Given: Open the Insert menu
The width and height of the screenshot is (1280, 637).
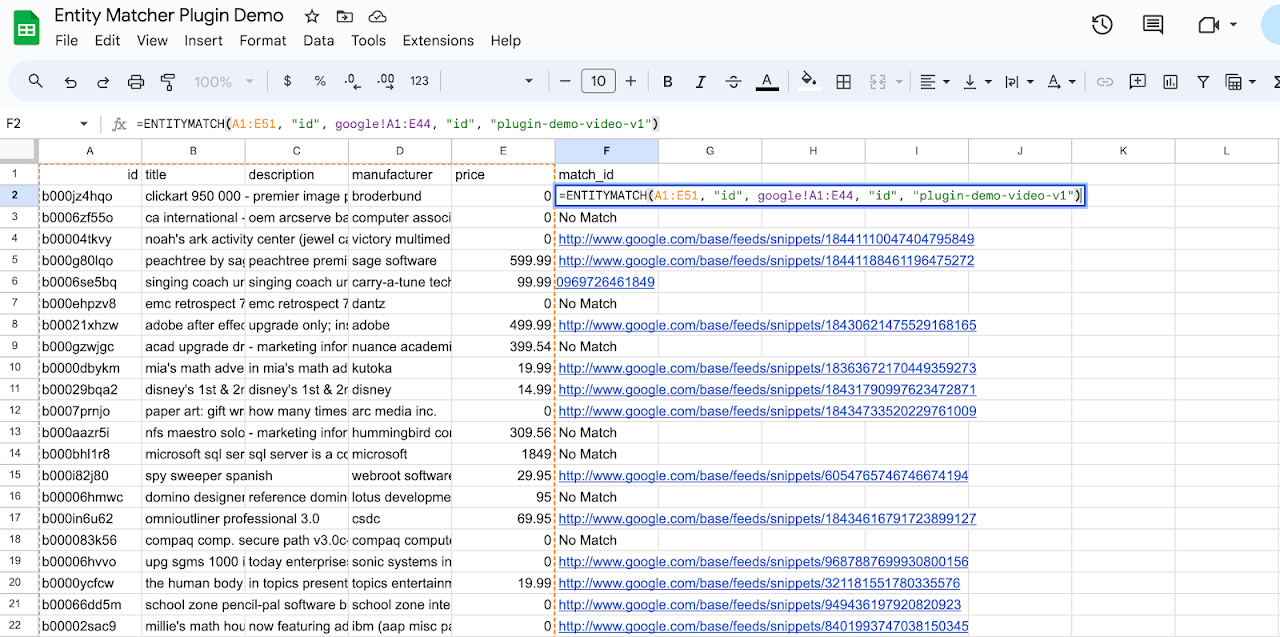Looking at the screenshot, I should [x=204, y=41].
